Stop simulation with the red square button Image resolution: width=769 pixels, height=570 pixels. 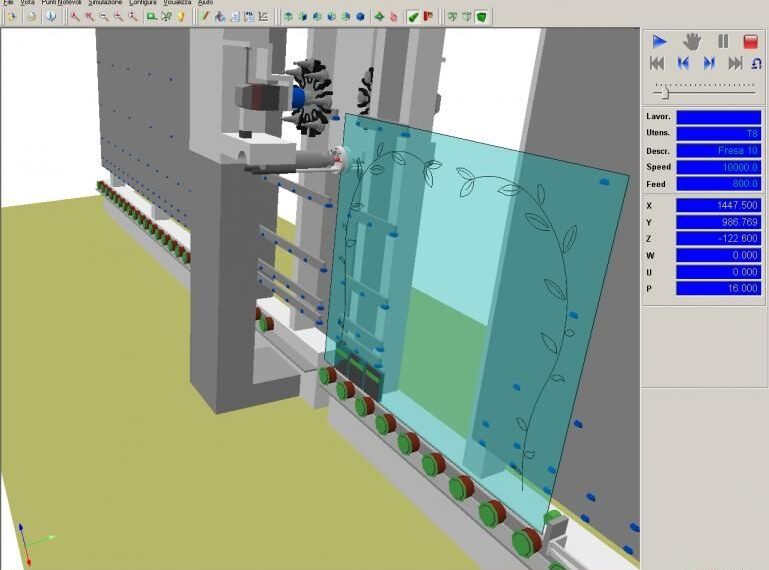[750, 42]
